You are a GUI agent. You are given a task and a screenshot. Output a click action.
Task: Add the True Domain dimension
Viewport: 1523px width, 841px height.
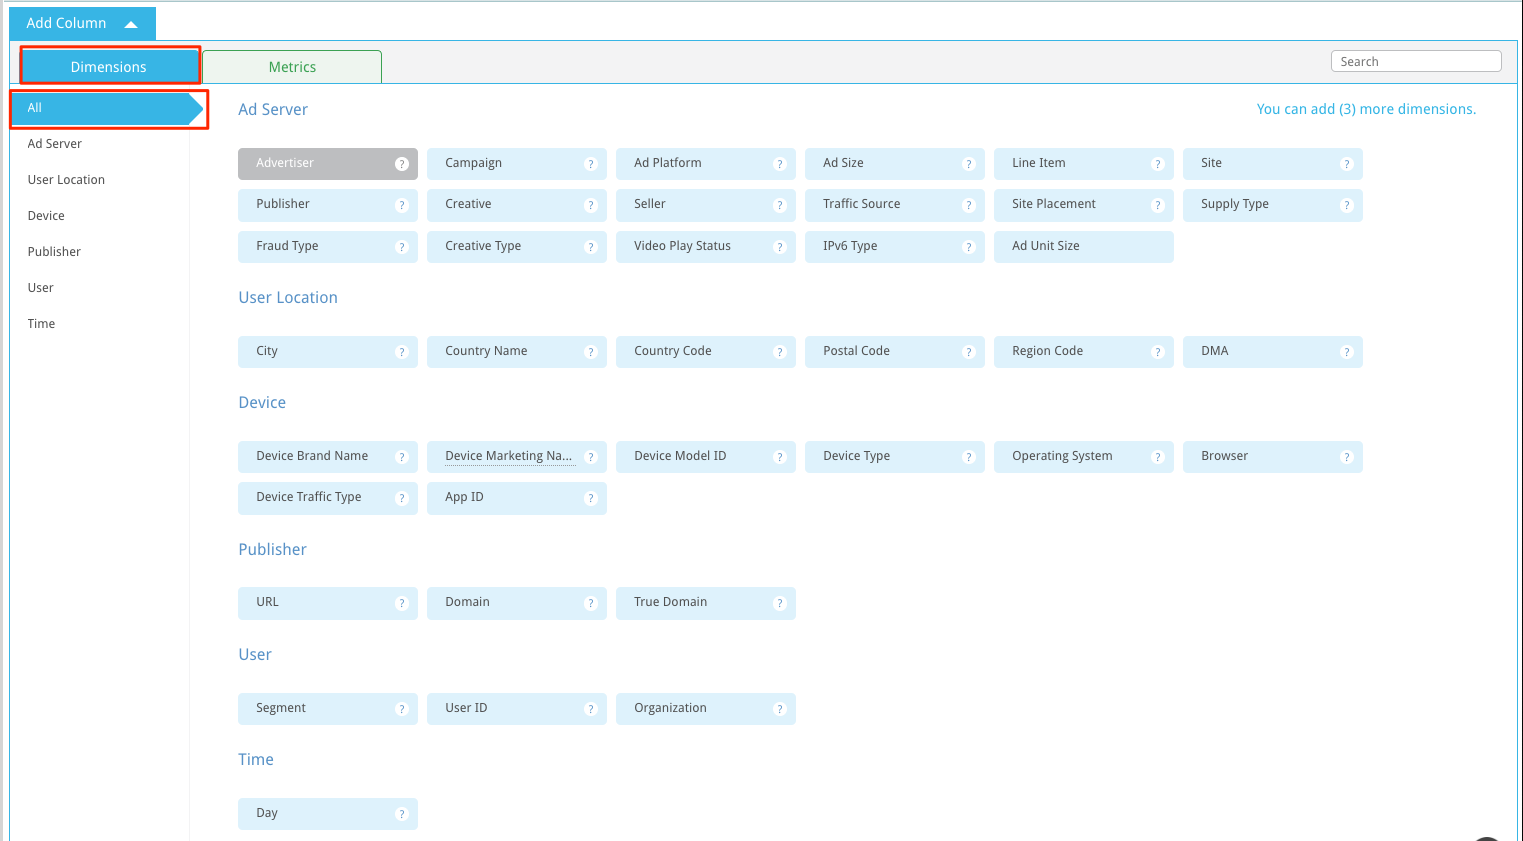click(x=706, y=603)
